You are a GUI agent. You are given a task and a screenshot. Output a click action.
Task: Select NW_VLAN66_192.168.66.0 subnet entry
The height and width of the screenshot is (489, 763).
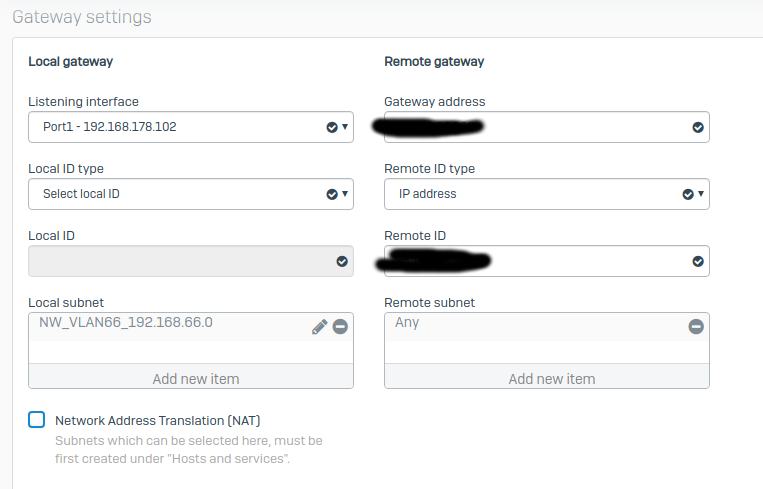click(x=126, y=323)
